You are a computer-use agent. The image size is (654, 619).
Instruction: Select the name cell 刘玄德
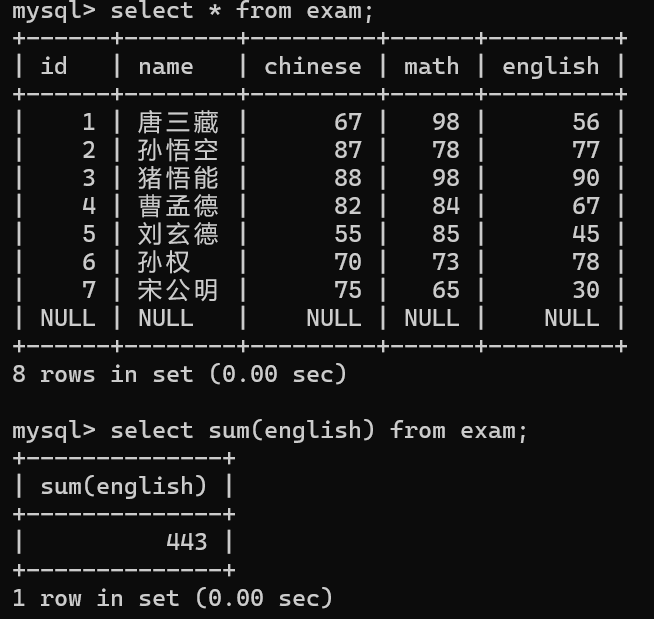(x=178, y=234)
